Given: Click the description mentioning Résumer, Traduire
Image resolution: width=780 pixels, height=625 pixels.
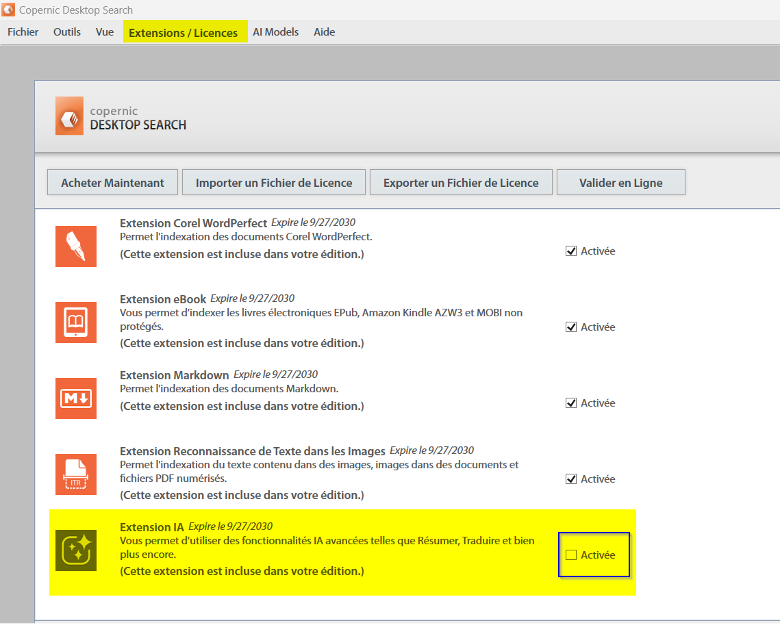Looking at the screenshot, I should 327,547.
